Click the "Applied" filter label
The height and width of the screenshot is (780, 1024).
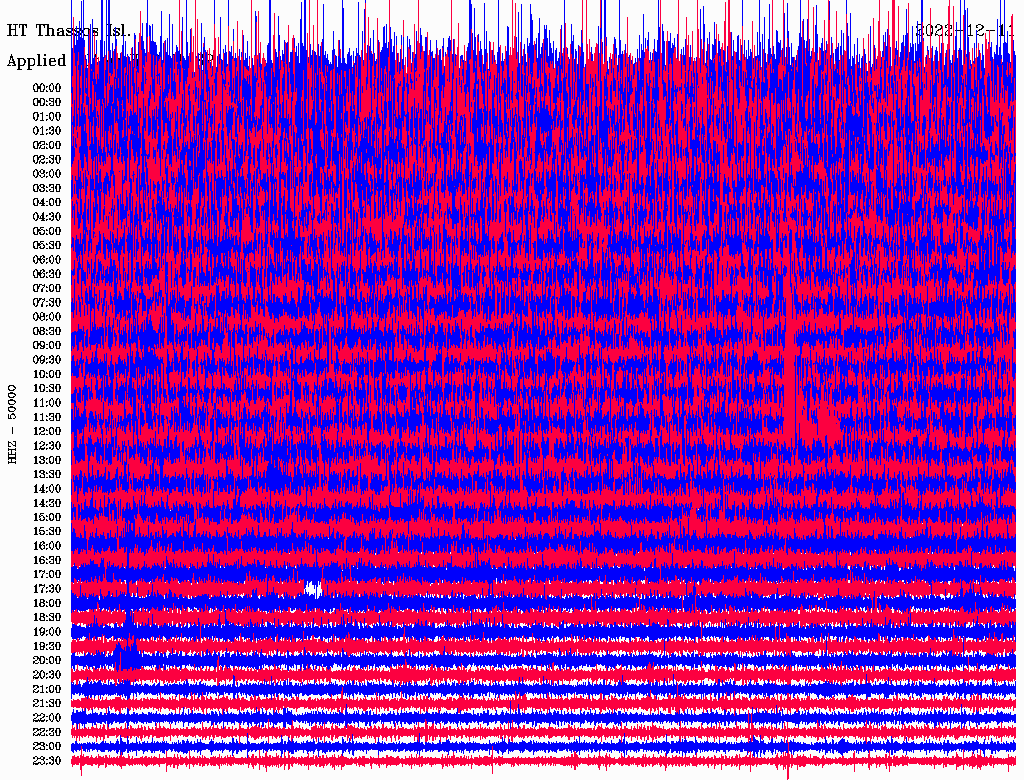tap(37, 61)
